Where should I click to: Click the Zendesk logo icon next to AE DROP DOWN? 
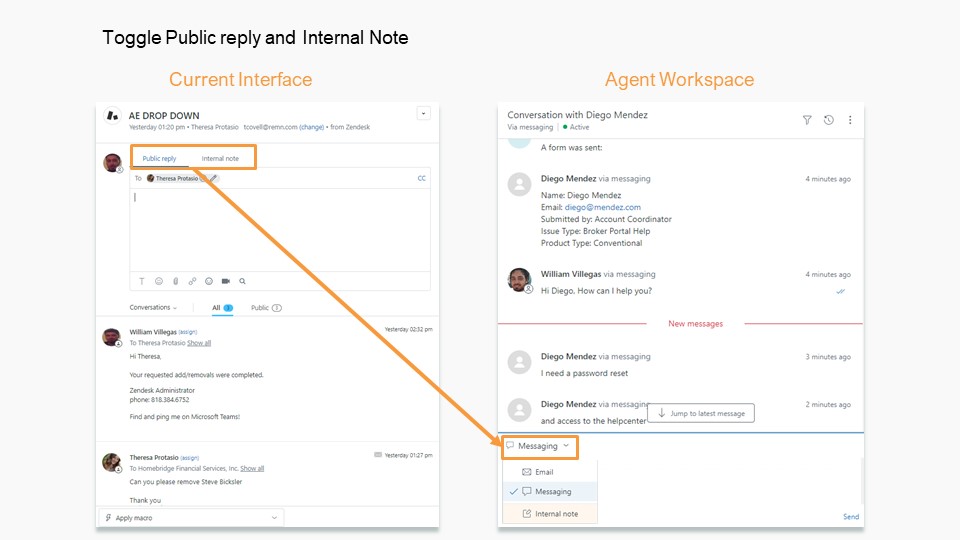coord(113,115)
